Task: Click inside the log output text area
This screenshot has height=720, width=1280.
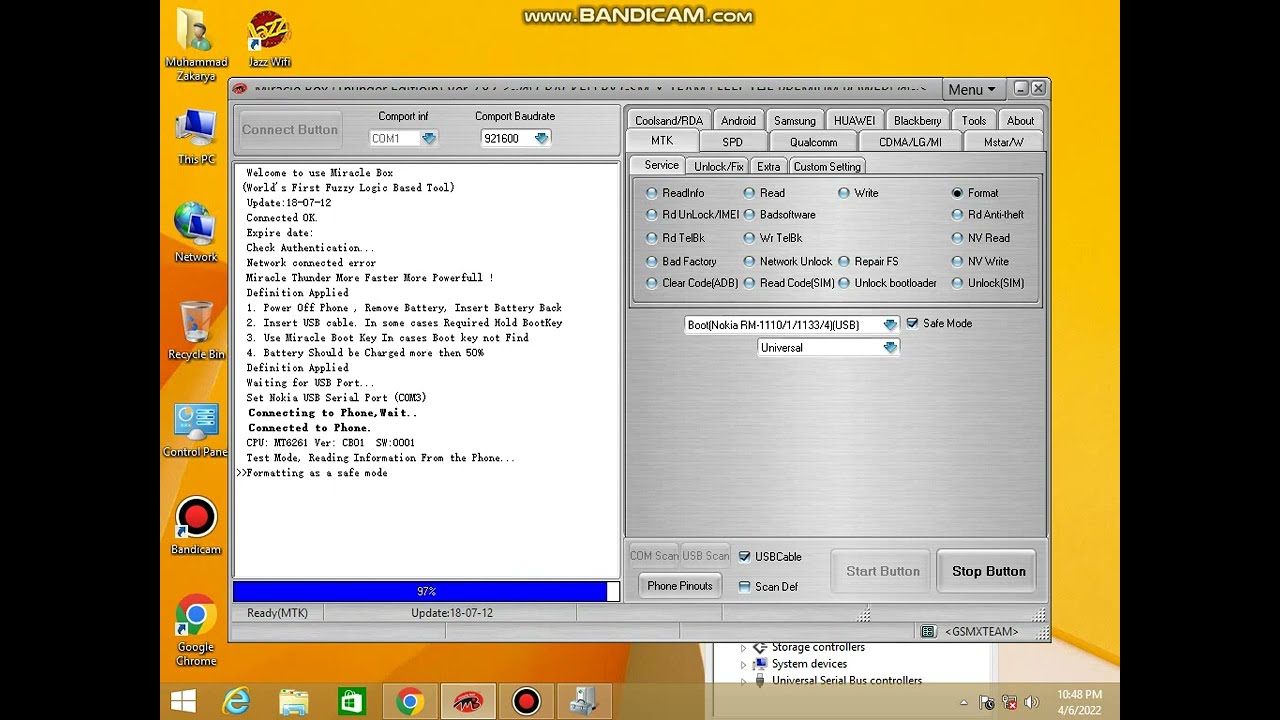Action: click(426, 370)
